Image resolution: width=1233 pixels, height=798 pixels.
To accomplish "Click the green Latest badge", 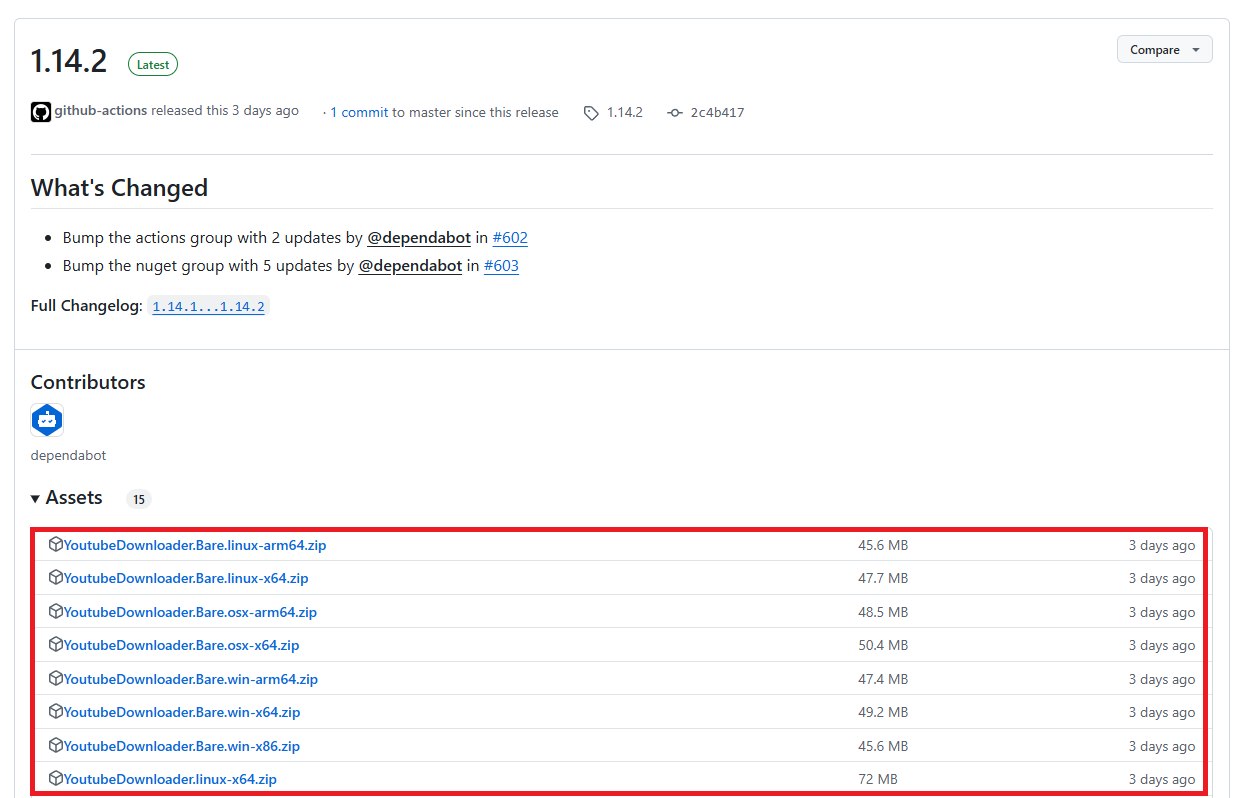I will 153,65.
